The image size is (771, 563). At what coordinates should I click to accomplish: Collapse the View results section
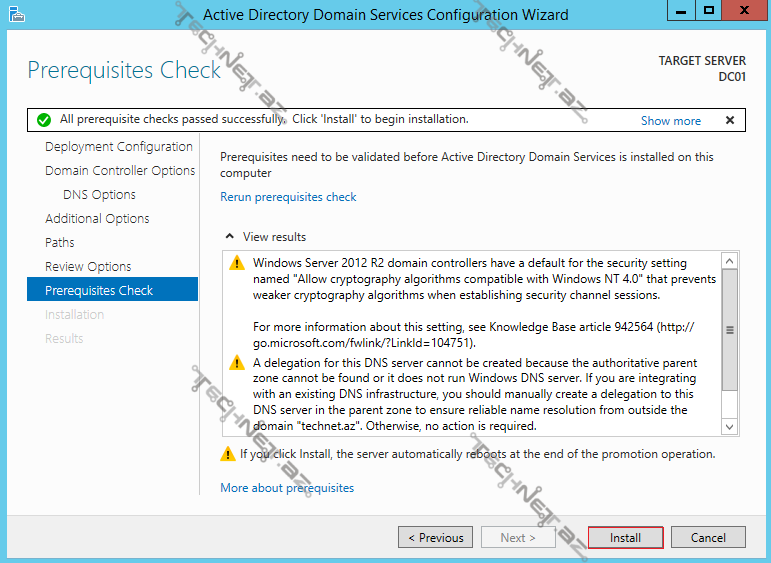point(231,237)
